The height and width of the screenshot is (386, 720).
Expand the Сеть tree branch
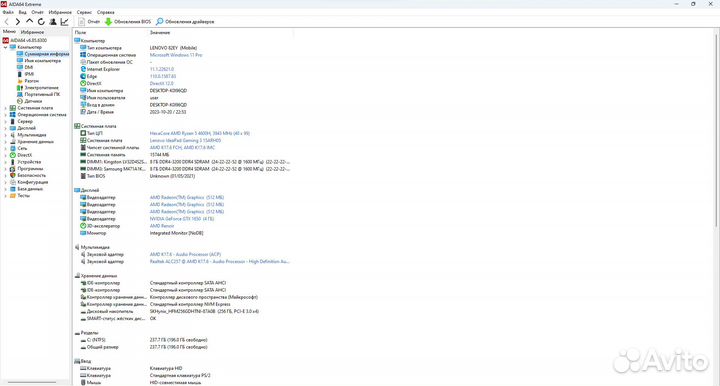[6, 148]
